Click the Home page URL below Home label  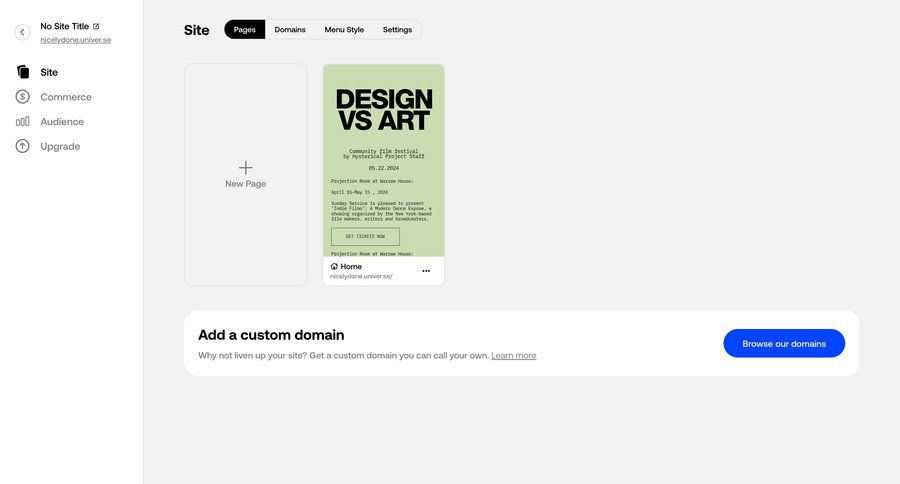tap(361, 276)
